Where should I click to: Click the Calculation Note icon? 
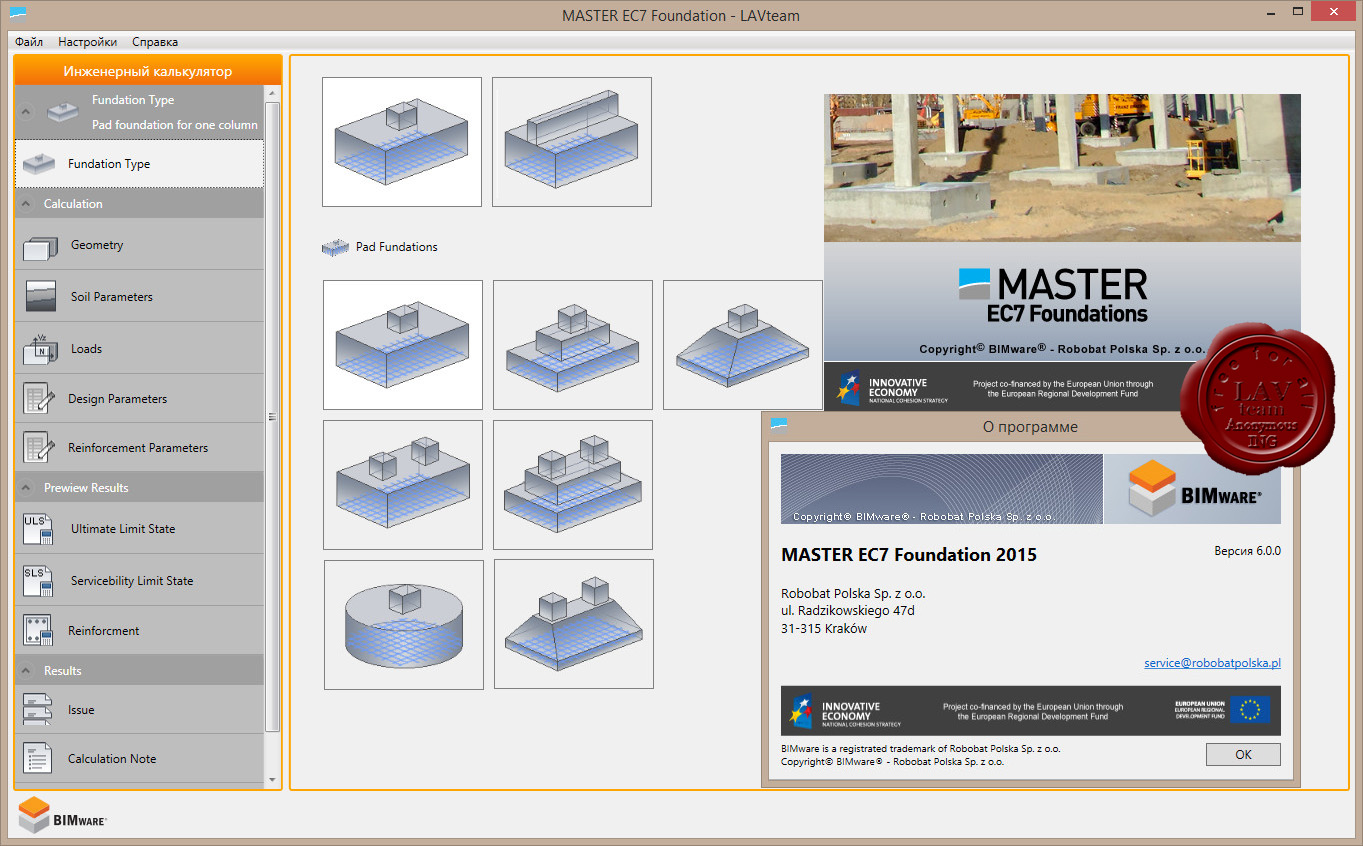38,759
